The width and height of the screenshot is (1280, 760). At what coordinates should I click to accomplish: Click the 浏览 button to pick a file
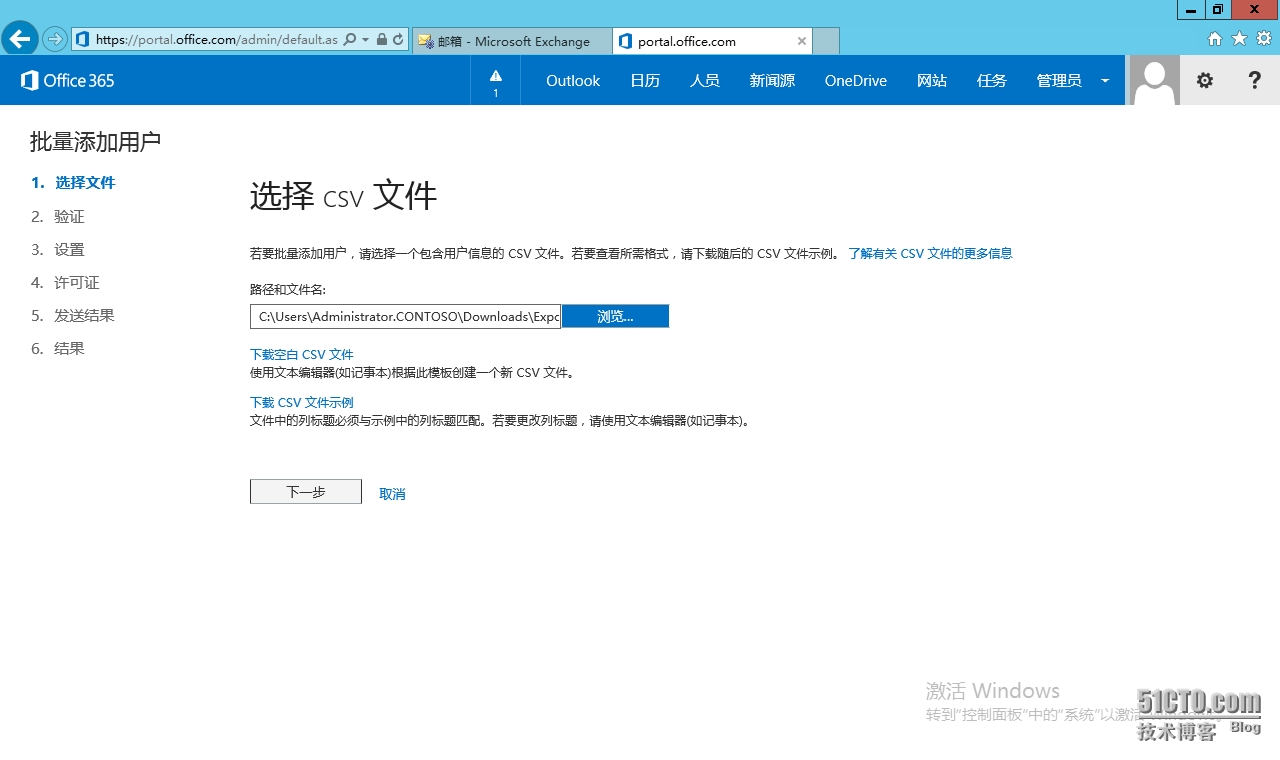(615, 316)
